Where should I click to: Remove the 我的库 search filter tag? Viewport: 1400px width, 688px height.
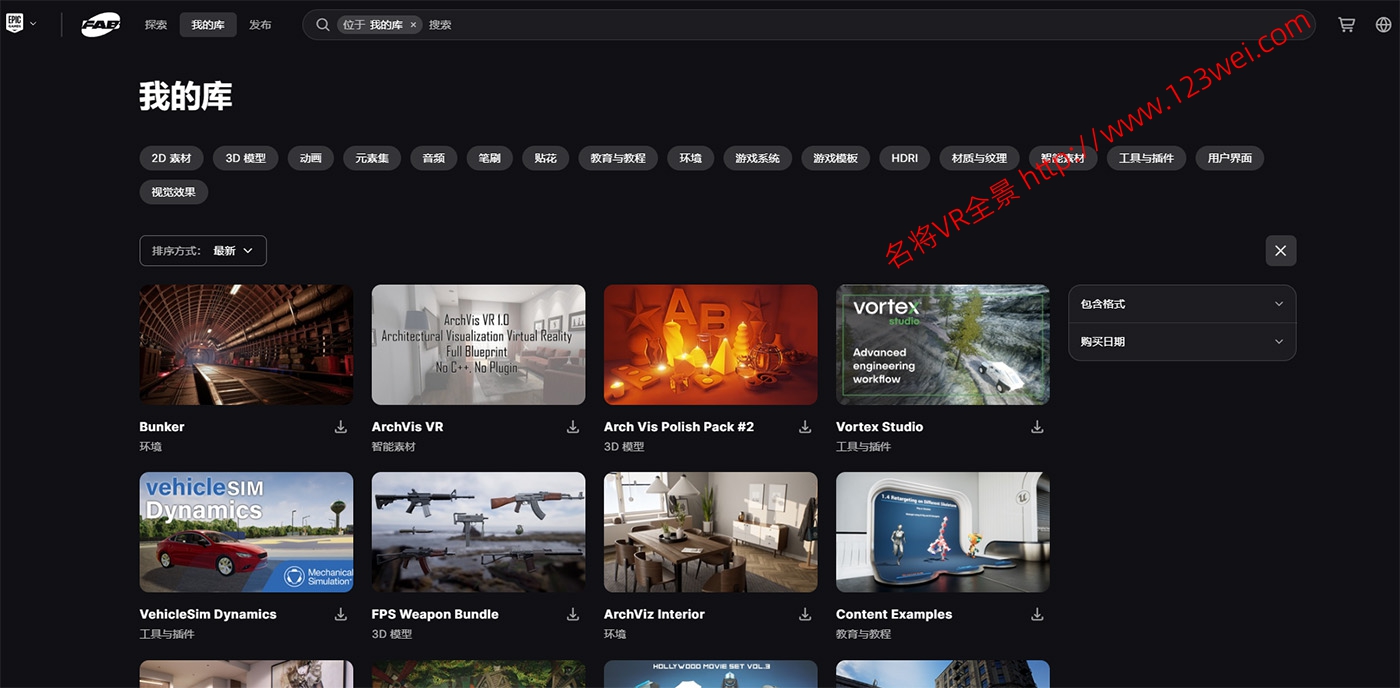click(413, 25)
